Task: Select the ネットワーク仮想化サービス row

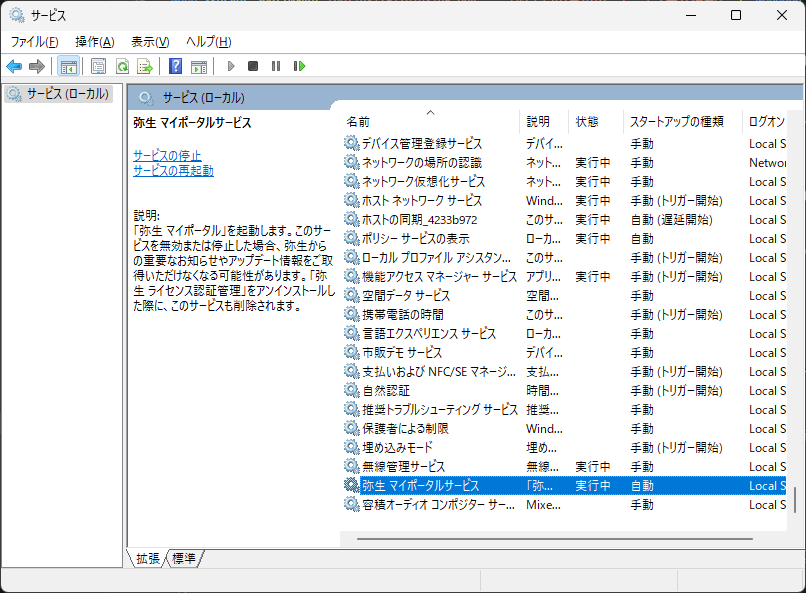Action: pyautogui.click(x=564, y=181)
